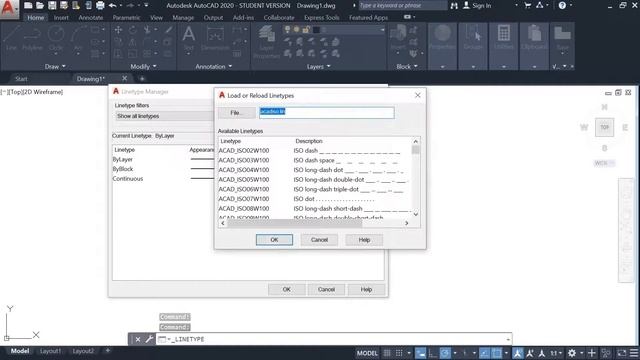640x360 pixels.
Task: Click the status bar settings gear icon
Action: 572,353
